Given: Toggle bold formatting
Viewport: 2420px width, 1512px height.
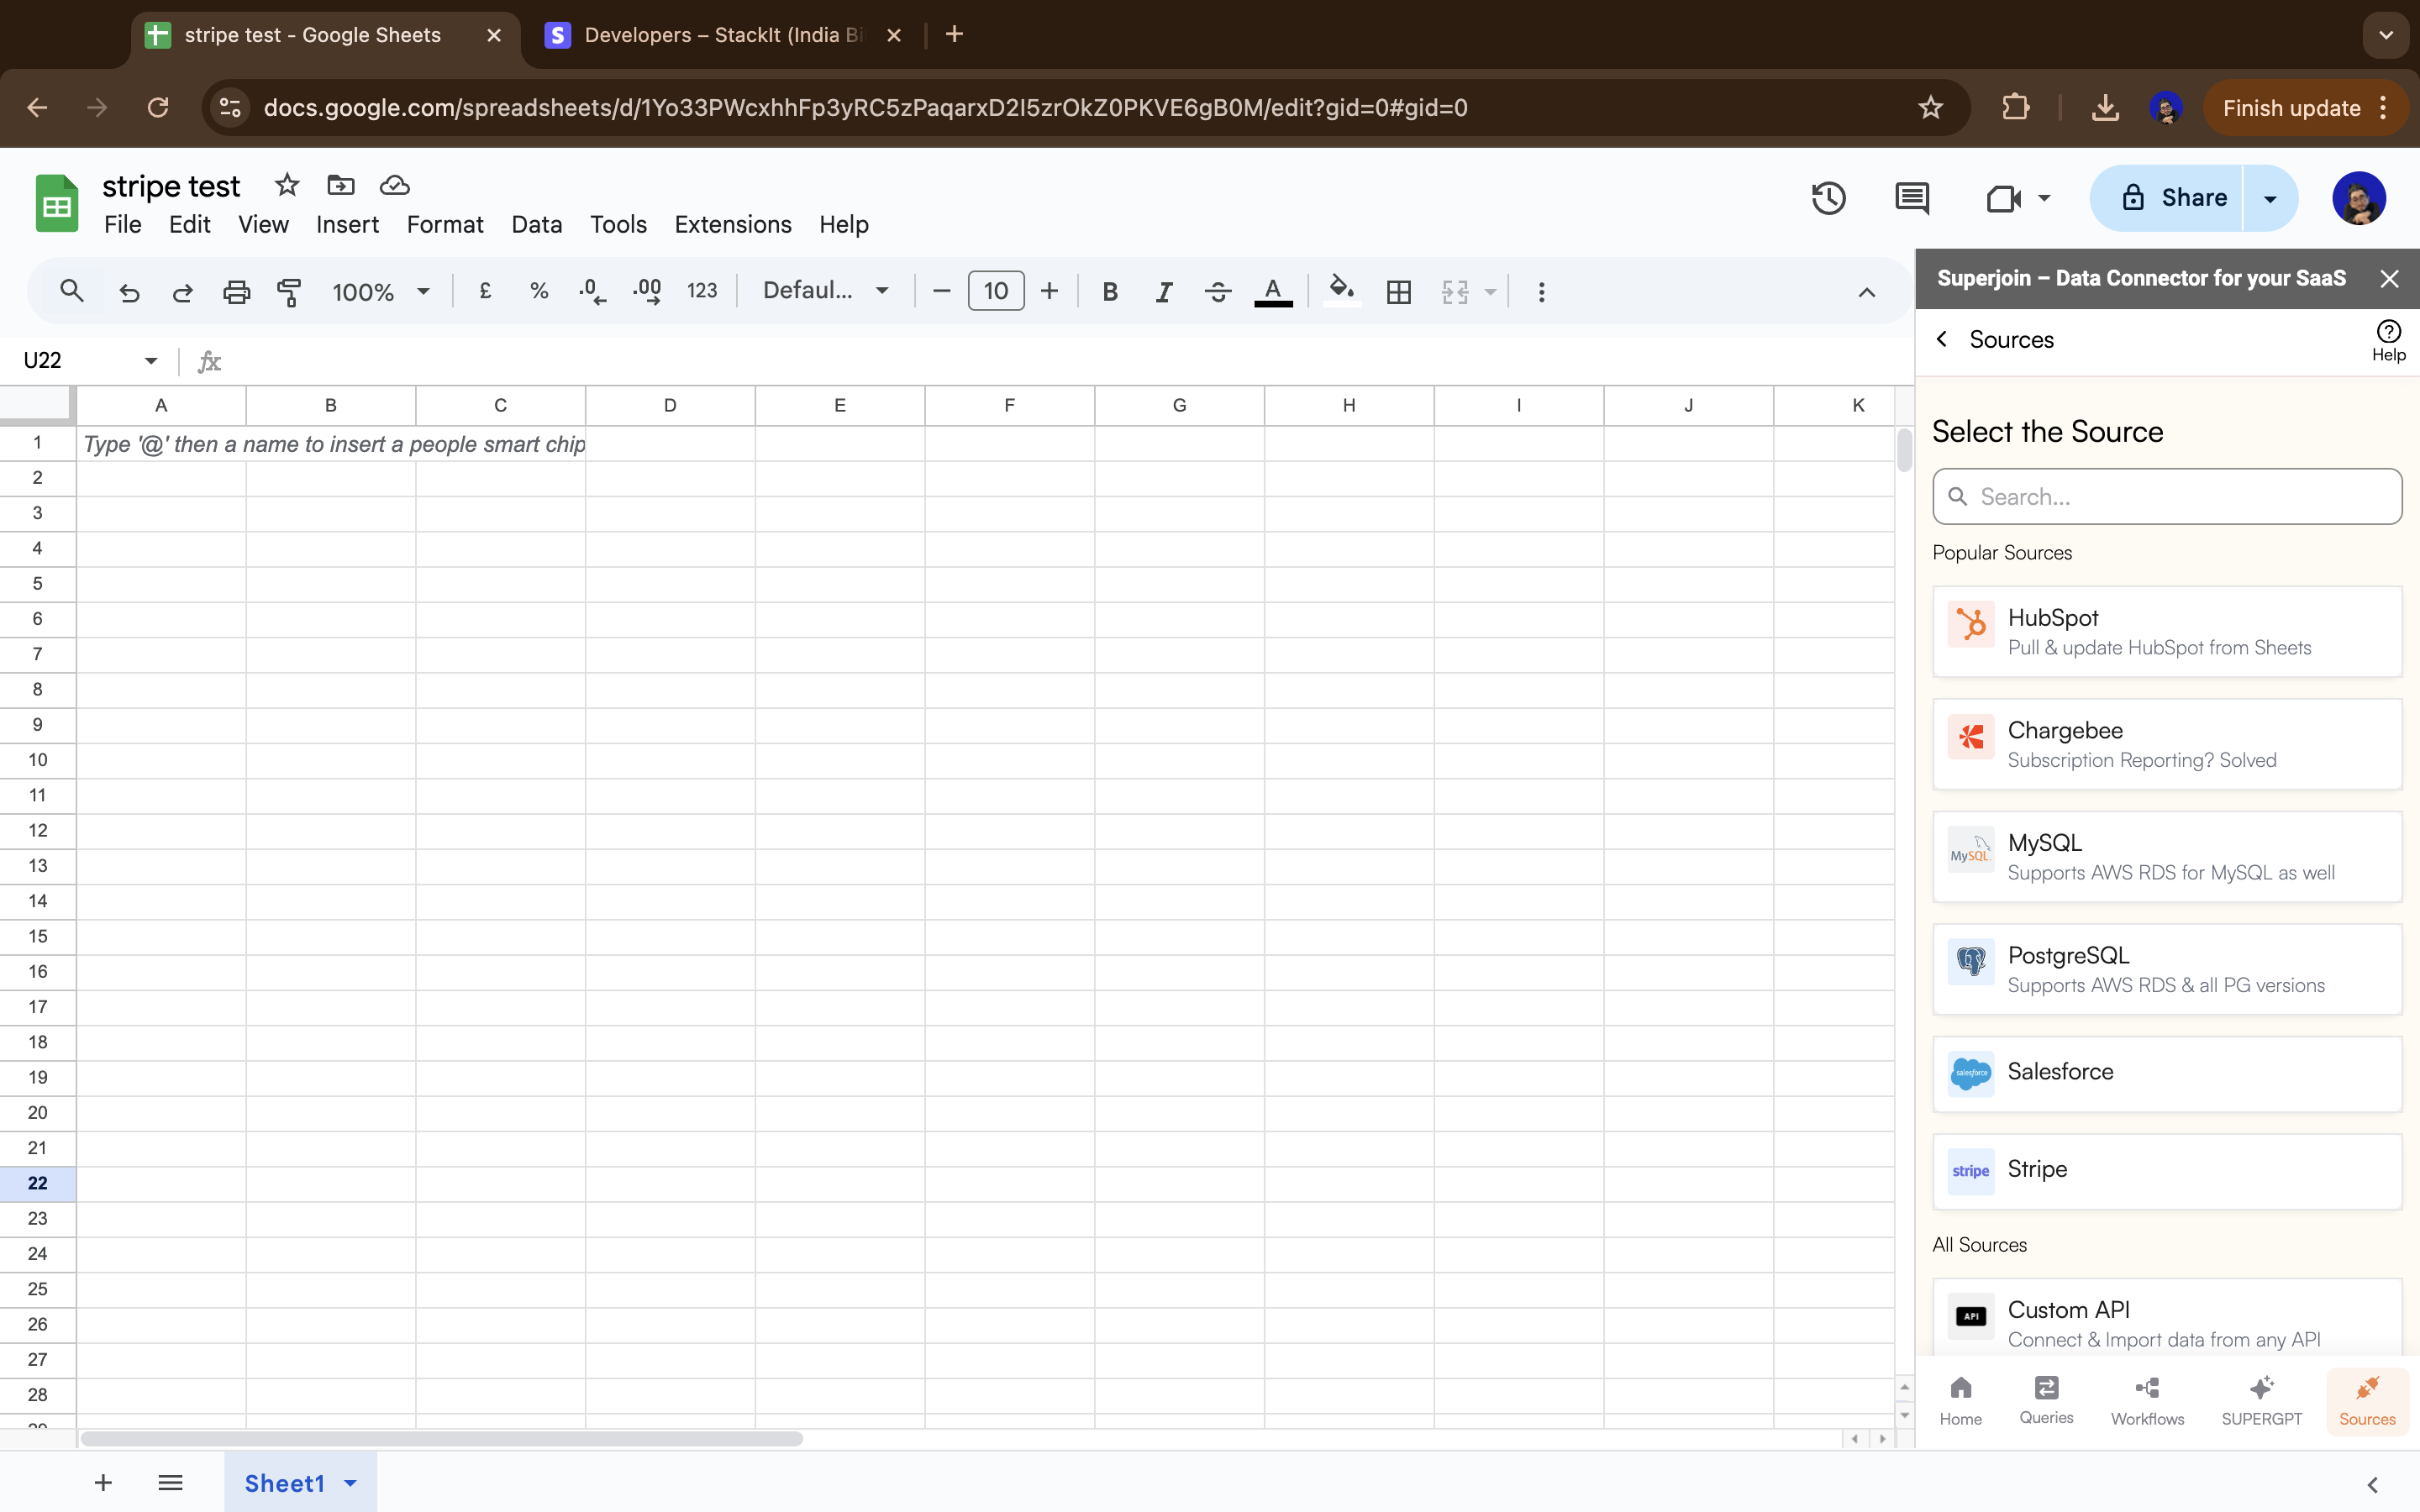Looking at the screenshot, I should coord(1109,292).
